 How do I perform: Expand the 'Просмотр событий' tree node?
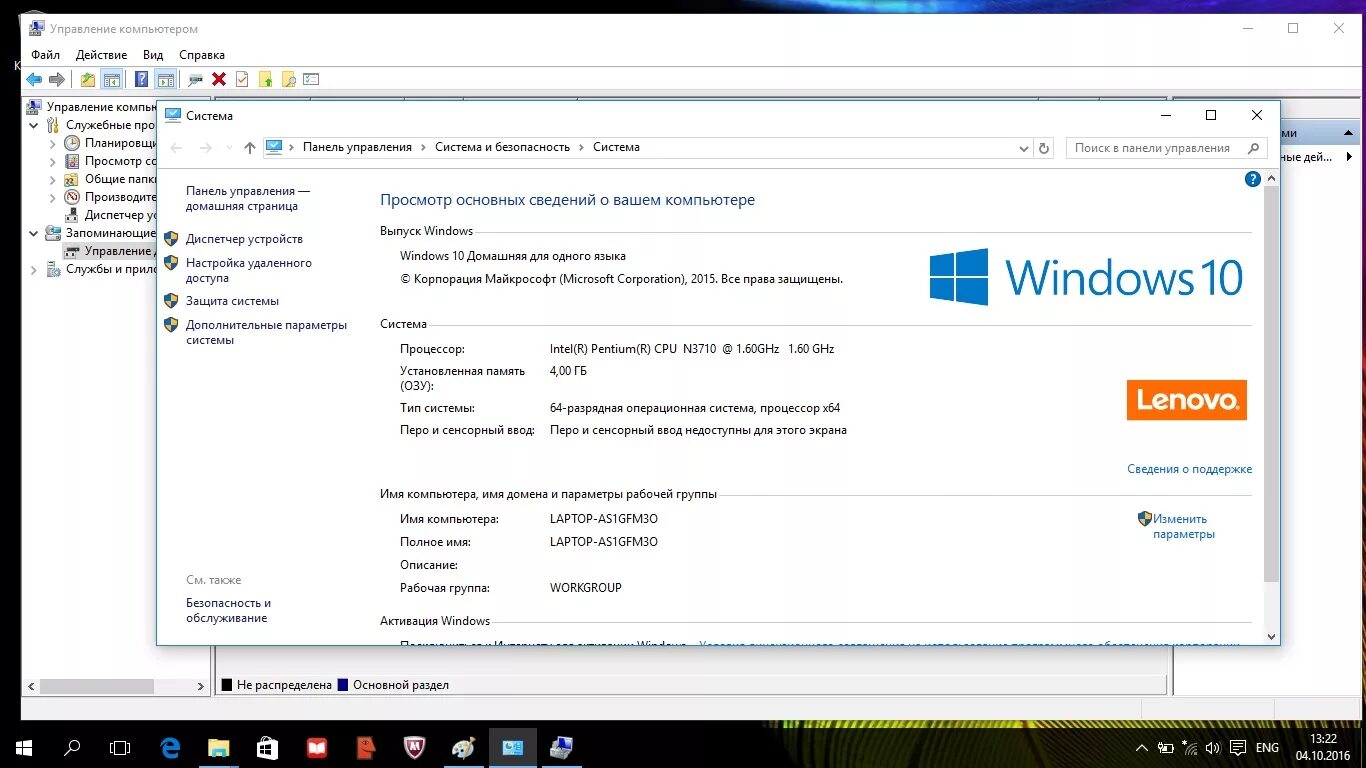[53, 161]
